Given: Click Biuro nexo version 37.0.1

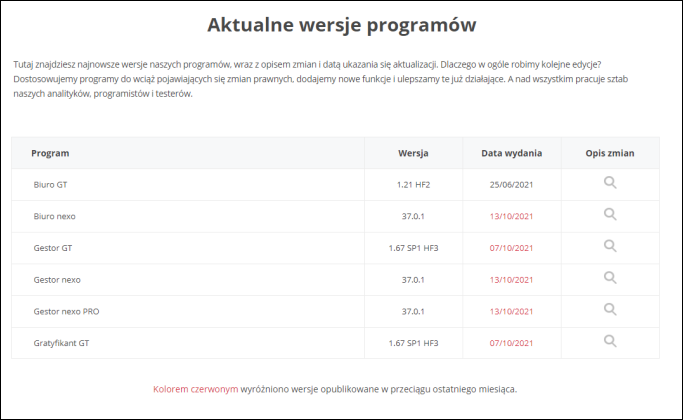Looking at the screenshot, I should click(x=413, y=217).
